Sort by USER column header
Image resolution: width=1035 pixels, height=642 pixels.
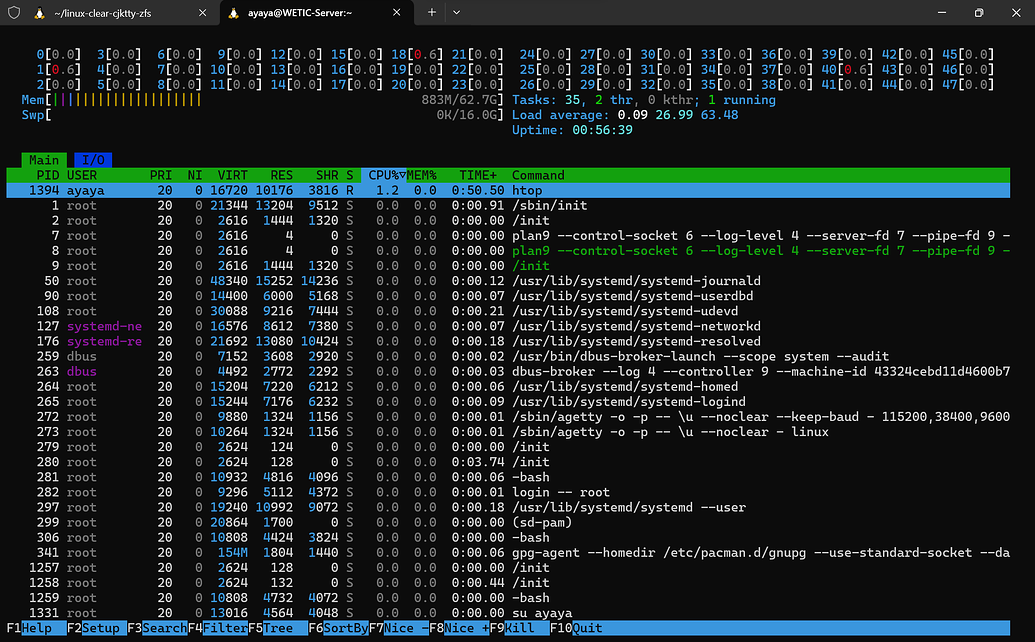coord(82,176)
